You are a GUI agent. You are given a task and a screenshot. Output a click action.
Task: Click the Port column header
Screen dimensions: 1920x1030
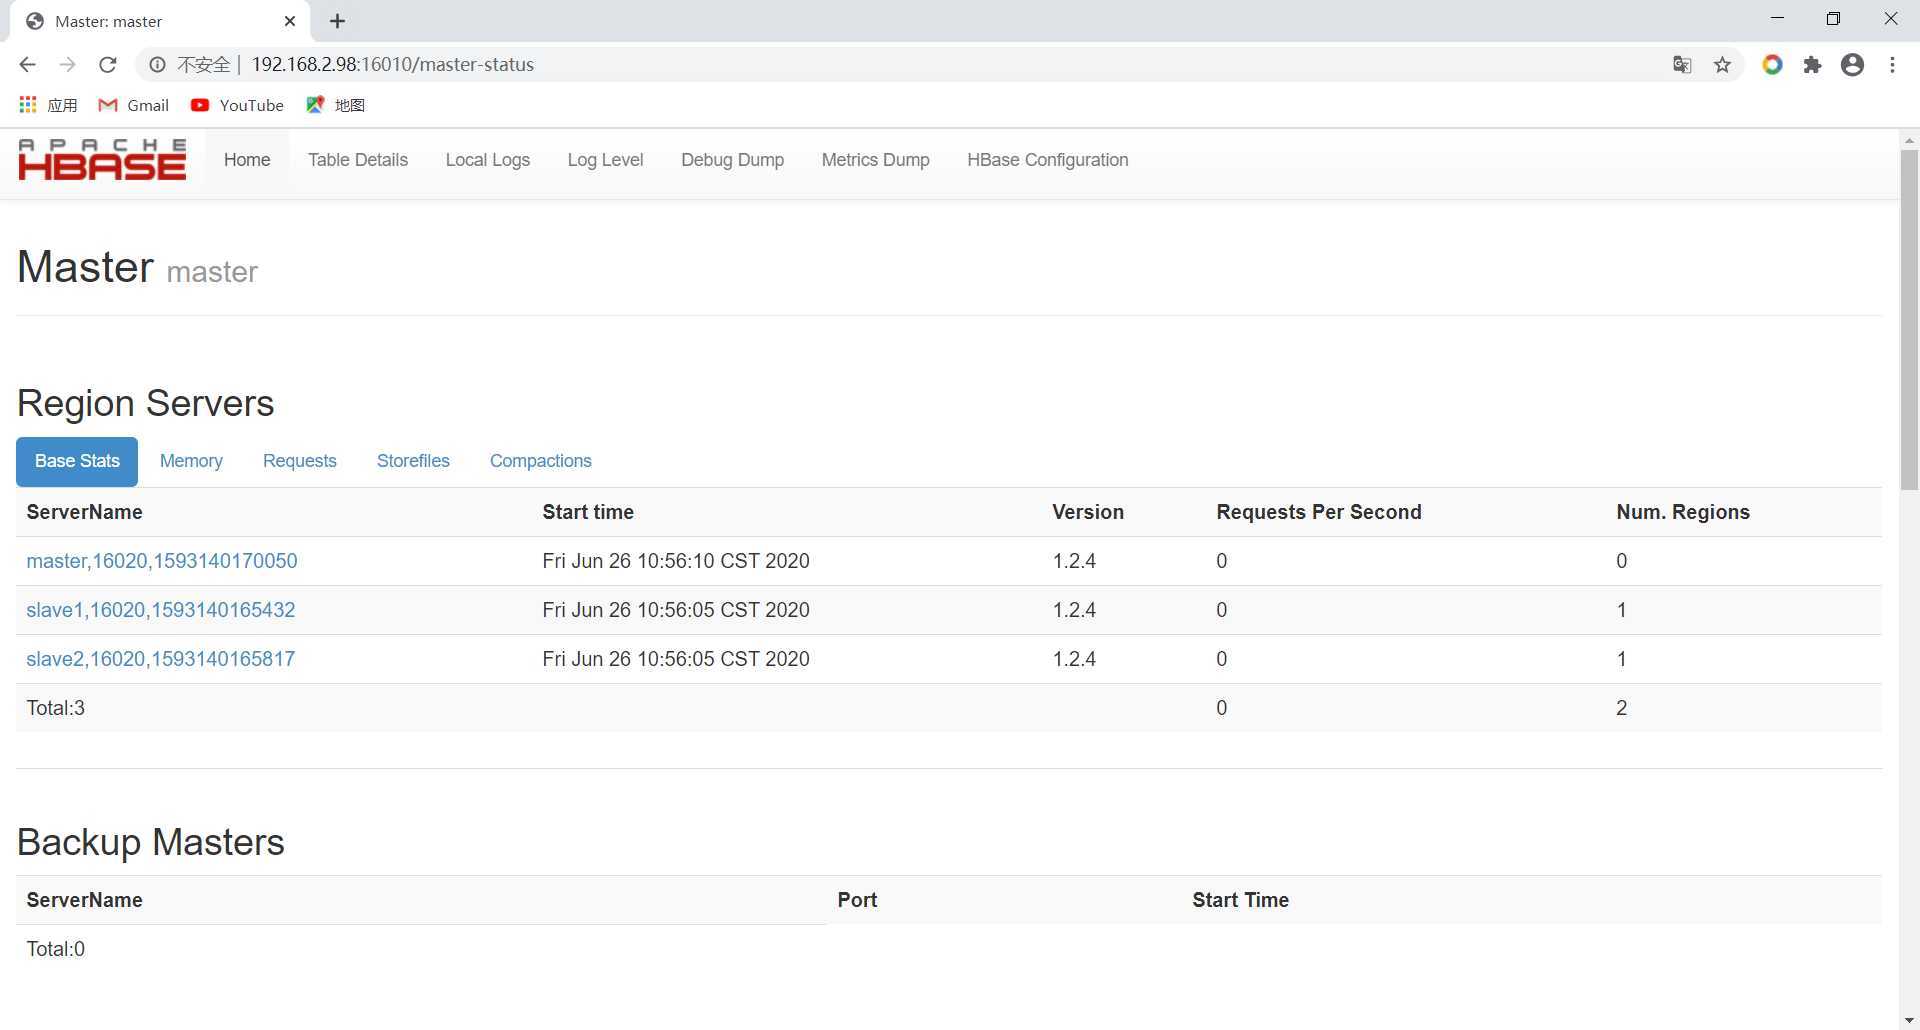tap(857, 900)
